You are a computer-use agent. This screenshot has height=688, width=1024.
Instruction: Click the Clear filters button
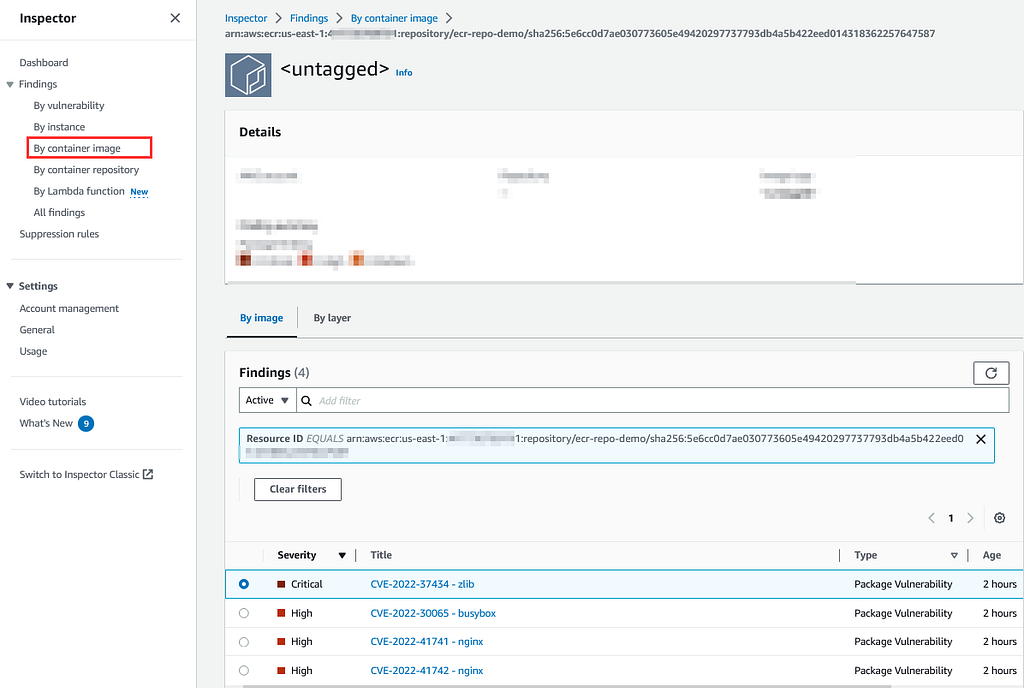point(298,489)
